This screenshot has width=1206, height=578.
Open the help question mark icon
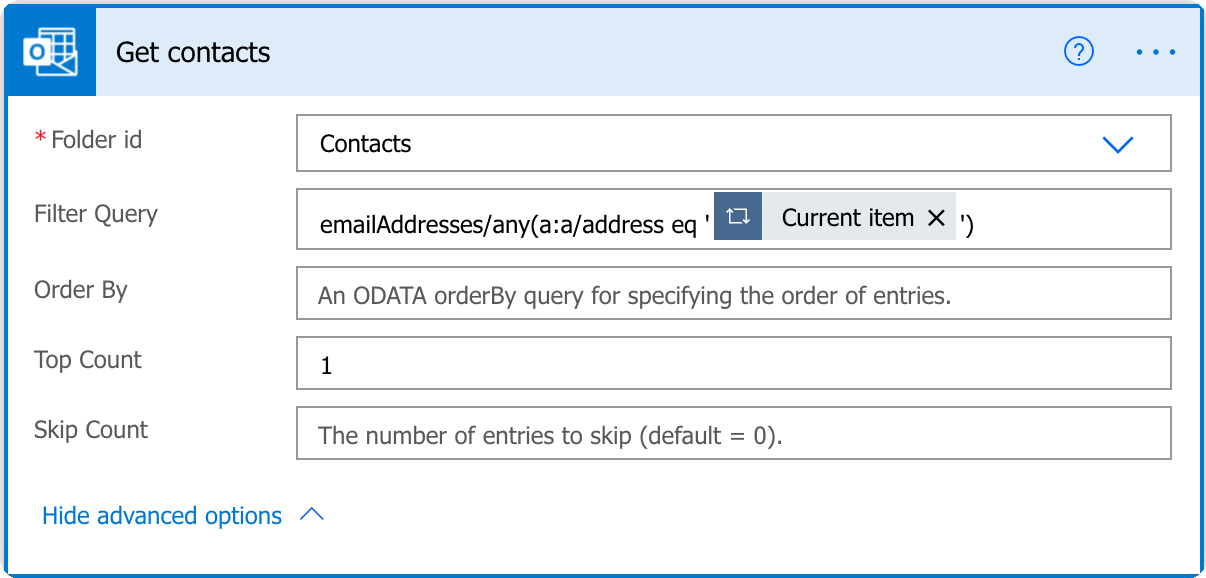(x=1079, y=51)
